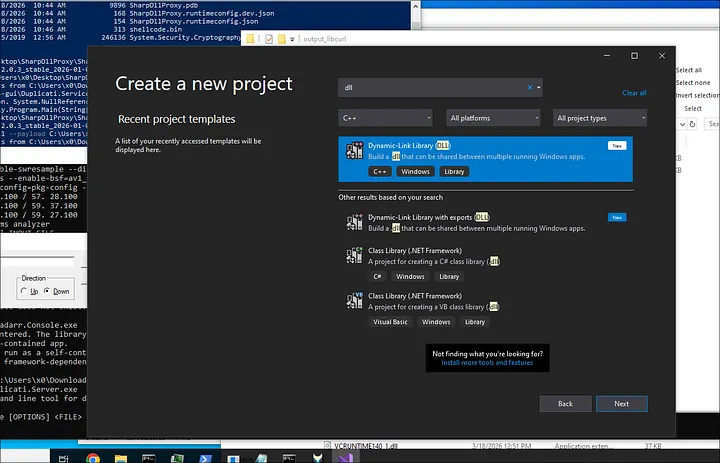Click the Visual Basic tag under Class Library
Image resolution: width=720 pixels, height=463 pixels.
(390, 322)
